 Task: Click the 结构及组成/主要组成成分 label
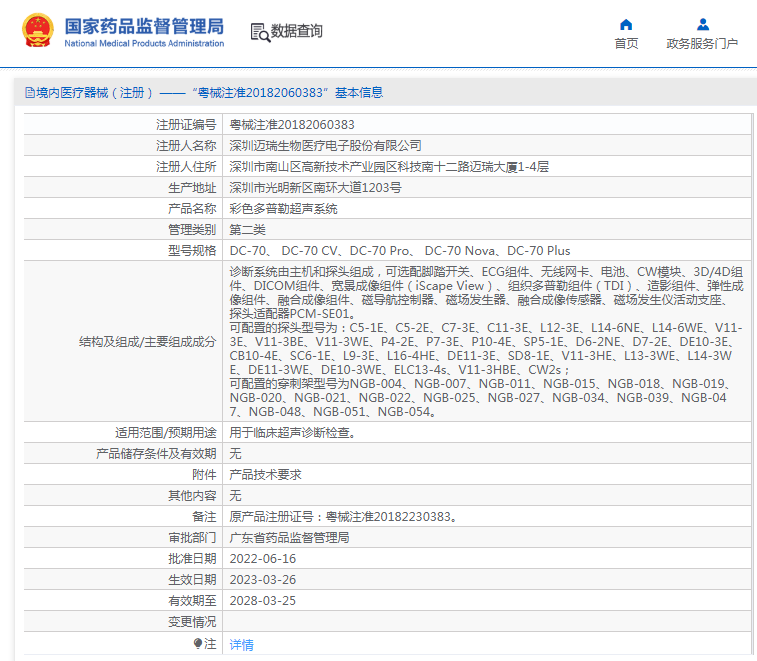[148, 342]
